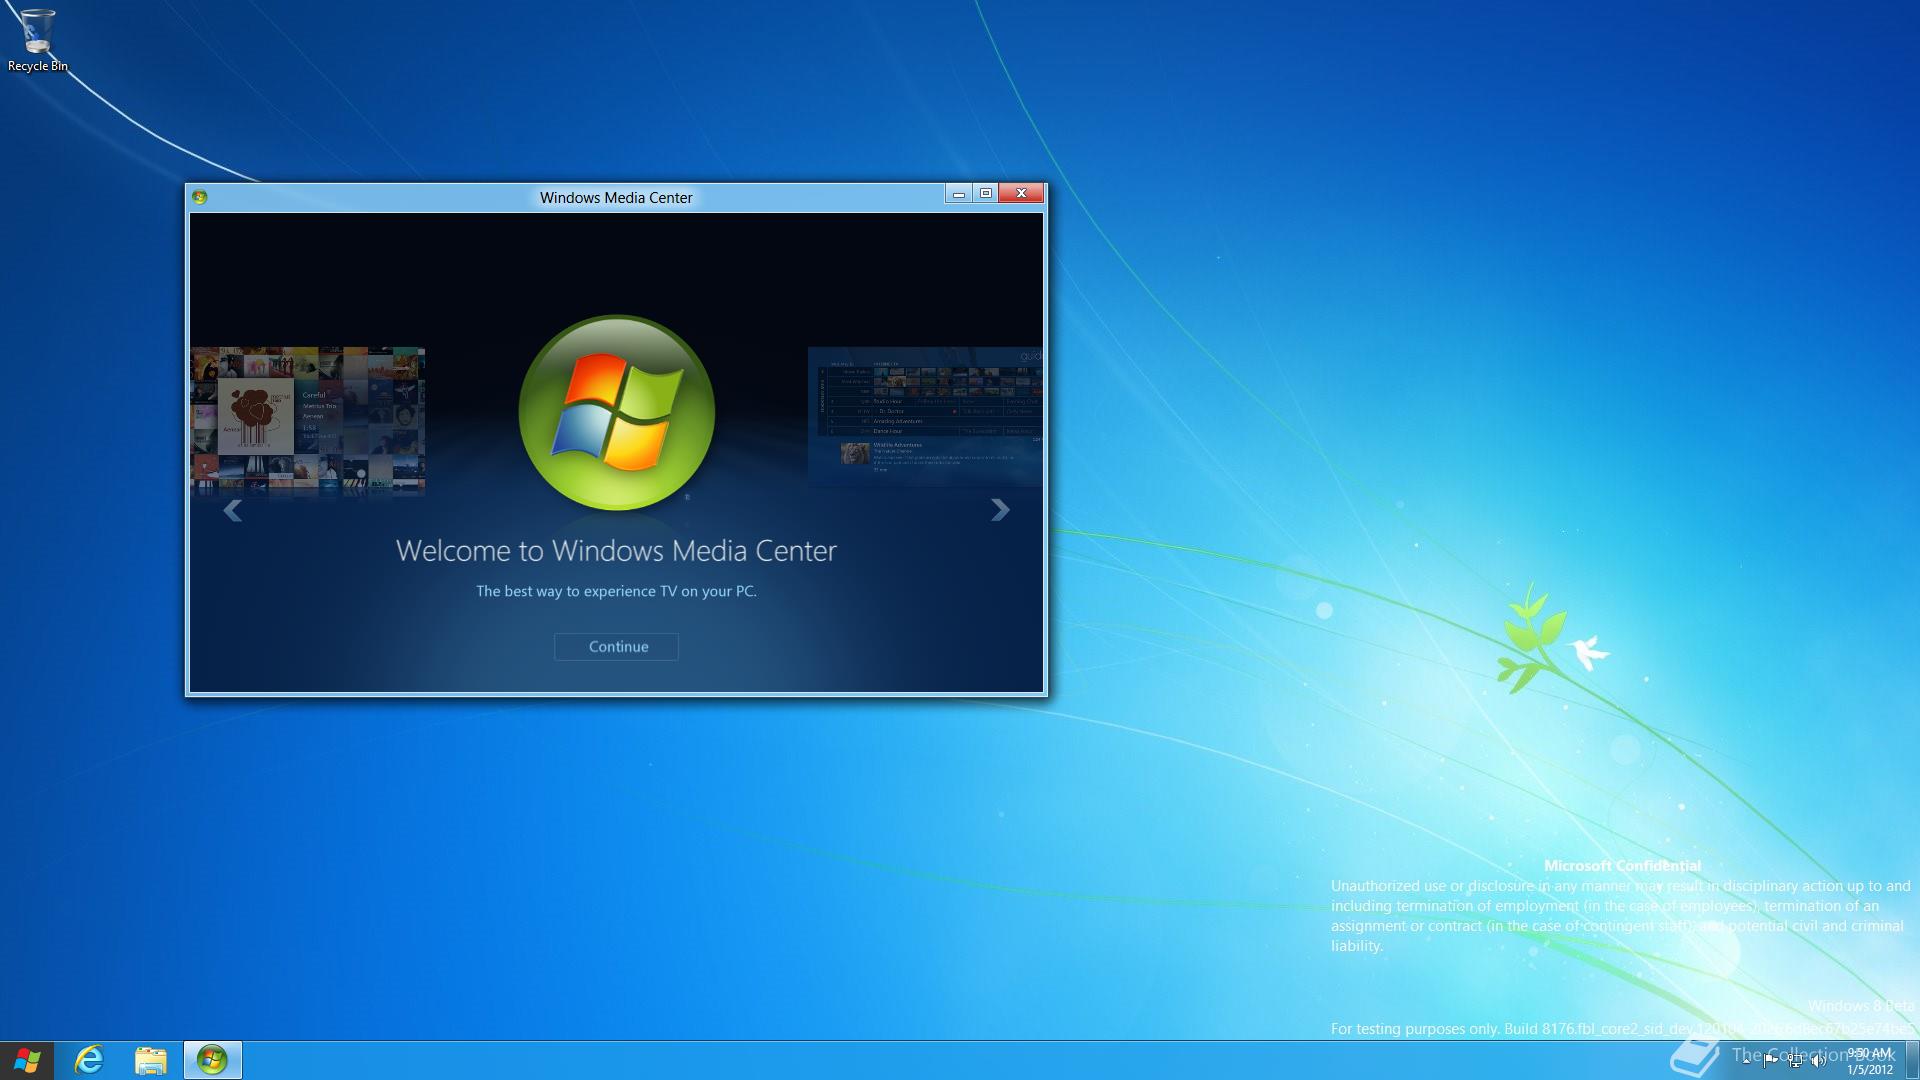
Task: Select the music library album art preview
Action: pos(308,421)
